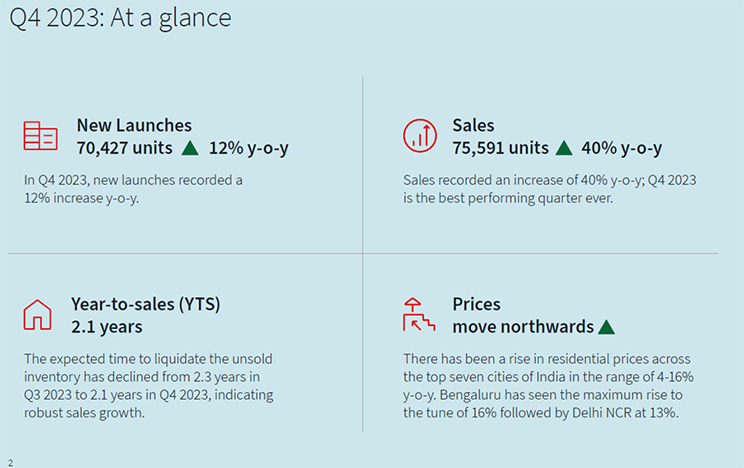The height and width of the screenshot is (468, 744).
Task: Click the 70,427 units figure
Action: (x=124, y=148)
